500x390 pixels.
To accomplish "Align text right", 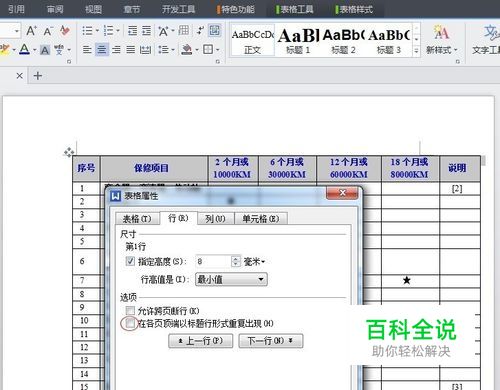I will [116, 50].
